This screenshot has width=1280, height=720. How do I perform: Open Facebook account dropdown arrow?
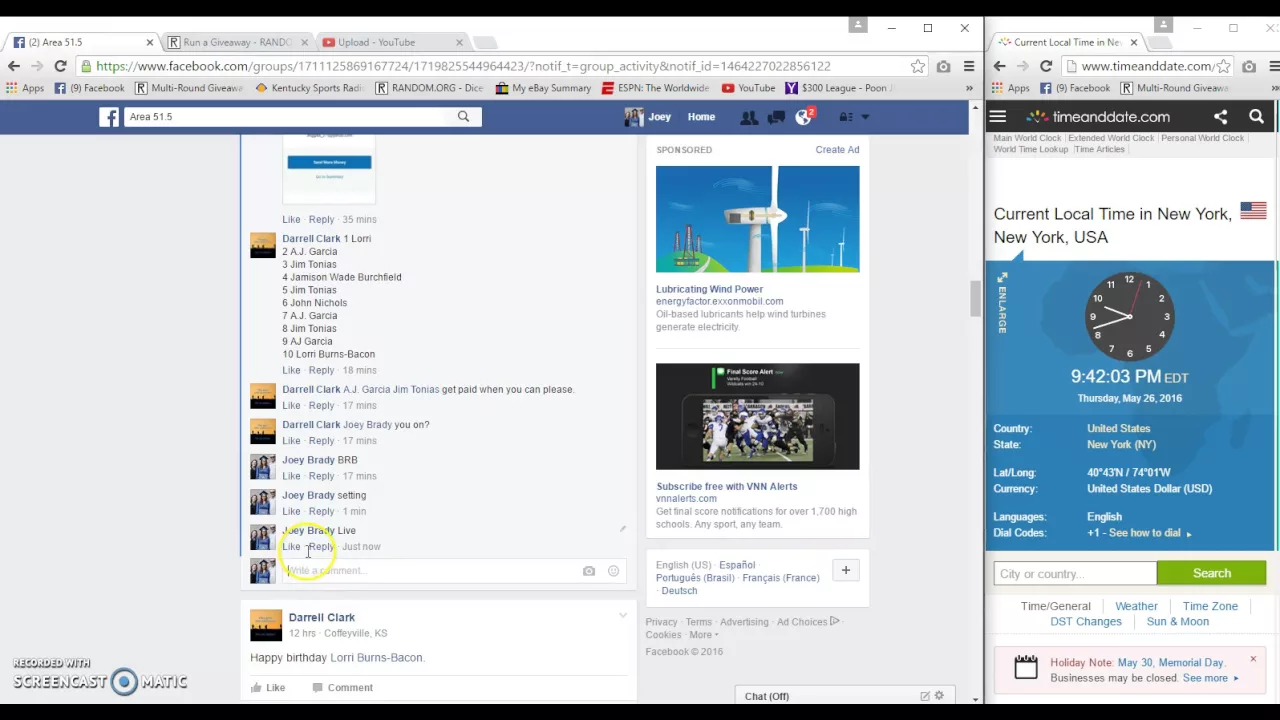pyautogui.click(x=866, y=117)
